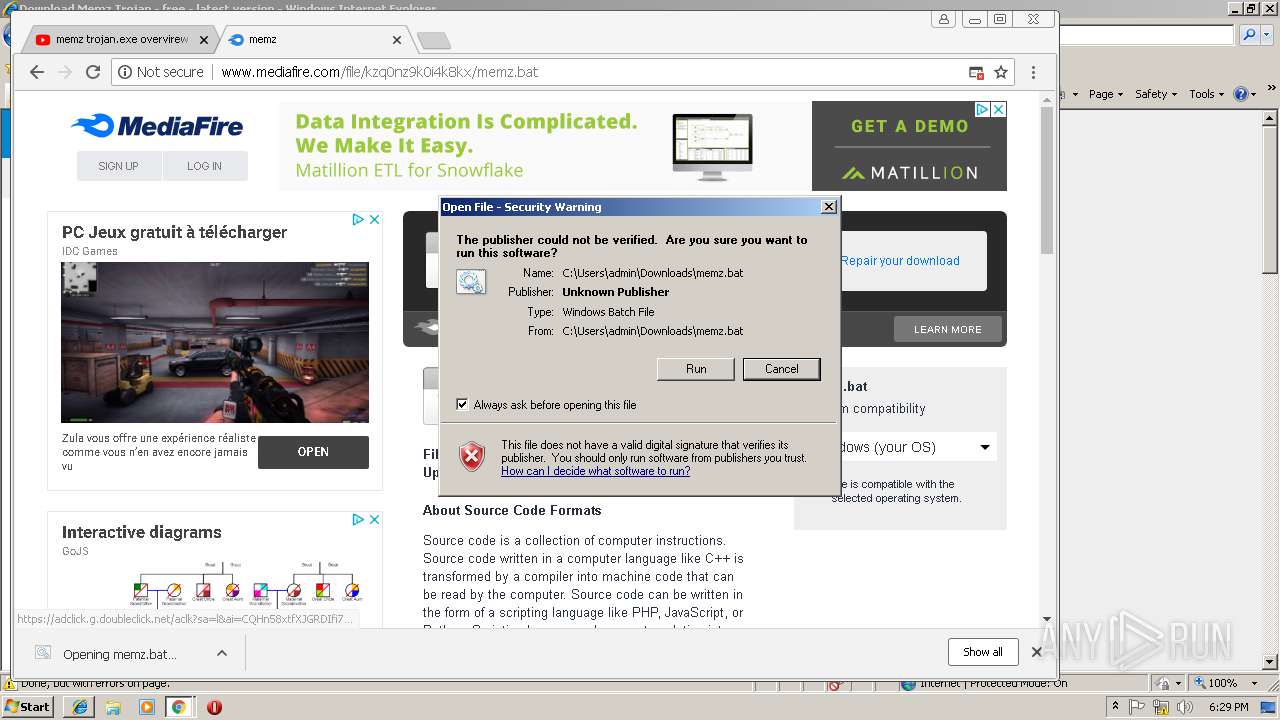
Task: Click the popup blocked icon in address bar
Action: click(x=976, y=72)
